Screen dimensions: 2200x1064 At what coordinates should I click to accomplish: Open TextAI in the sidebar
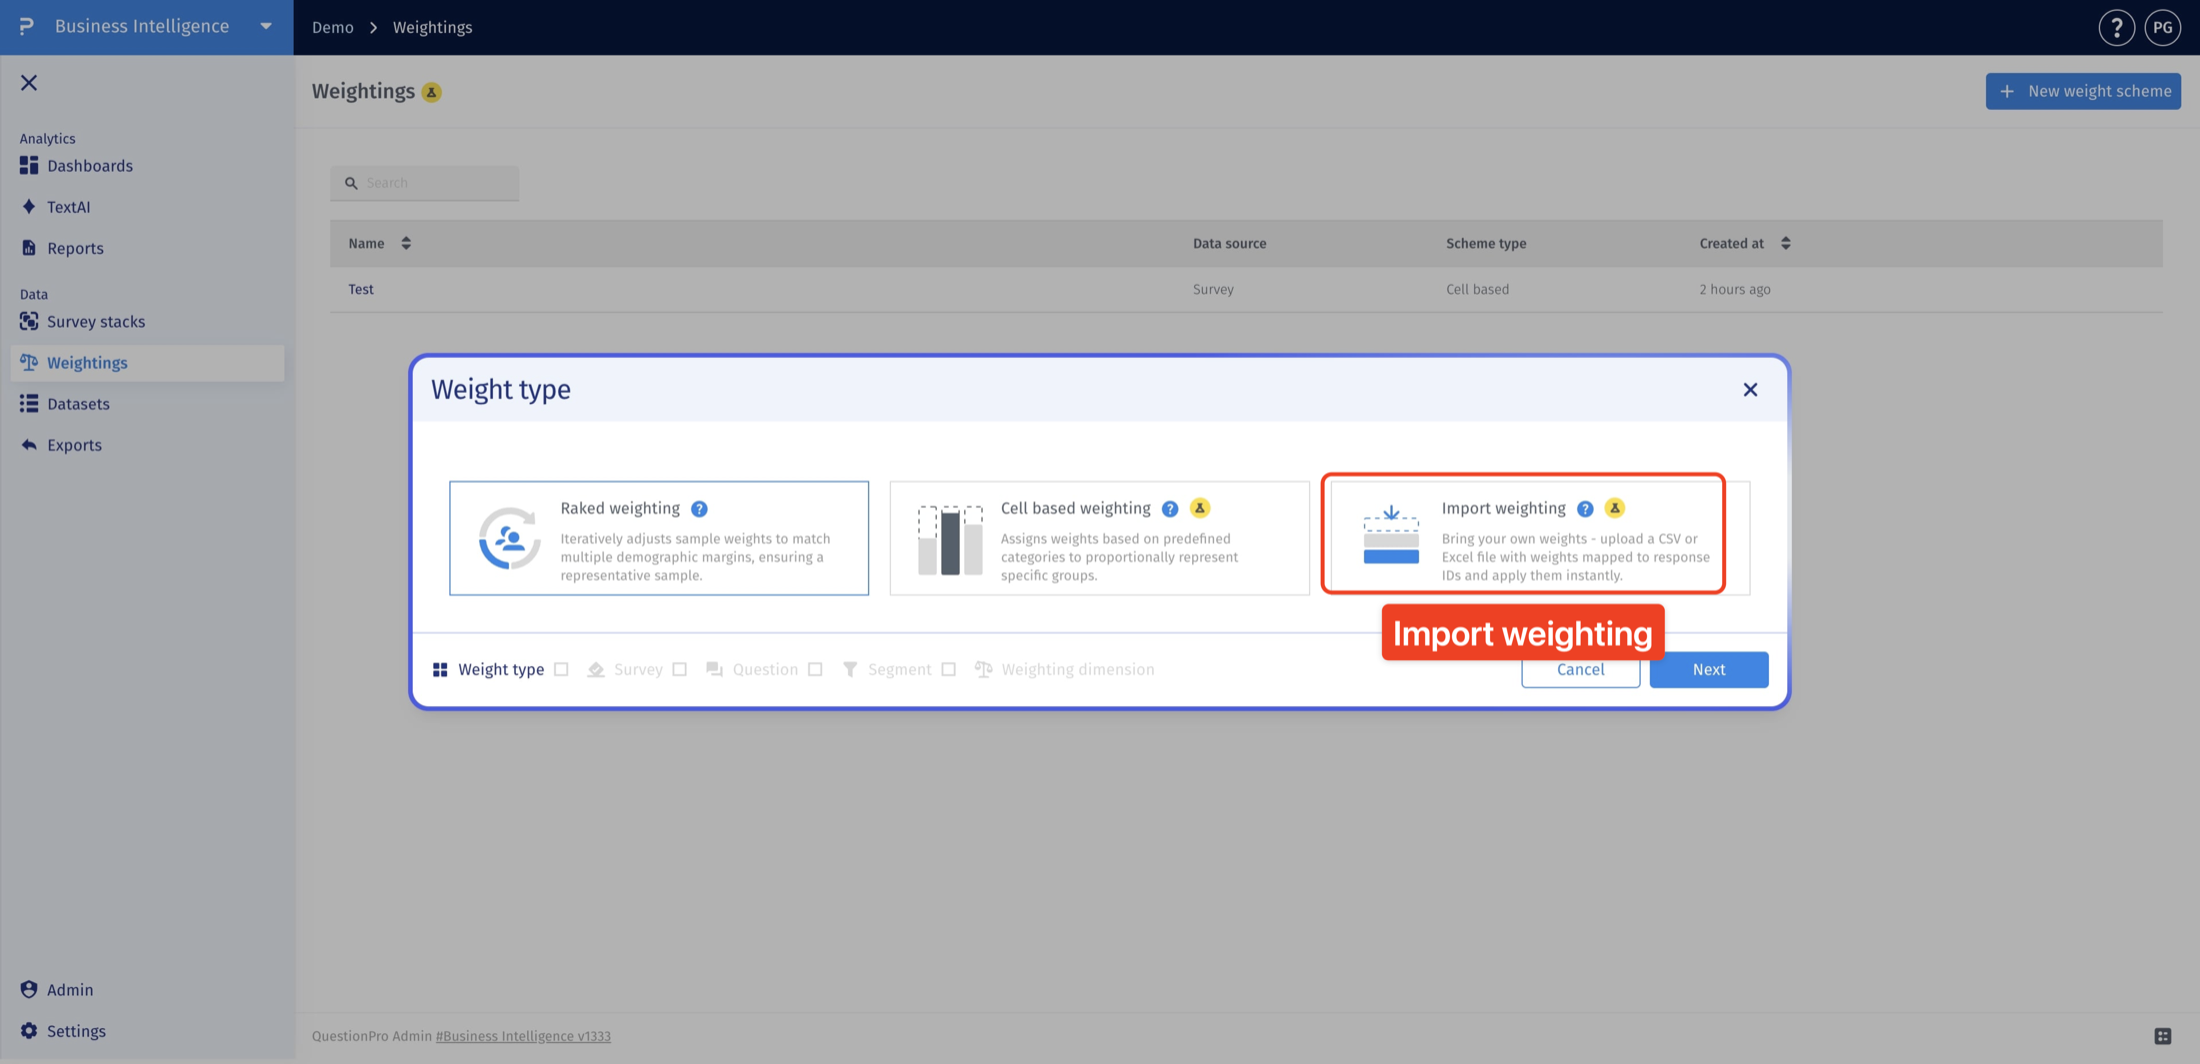(x=68, y=207)
